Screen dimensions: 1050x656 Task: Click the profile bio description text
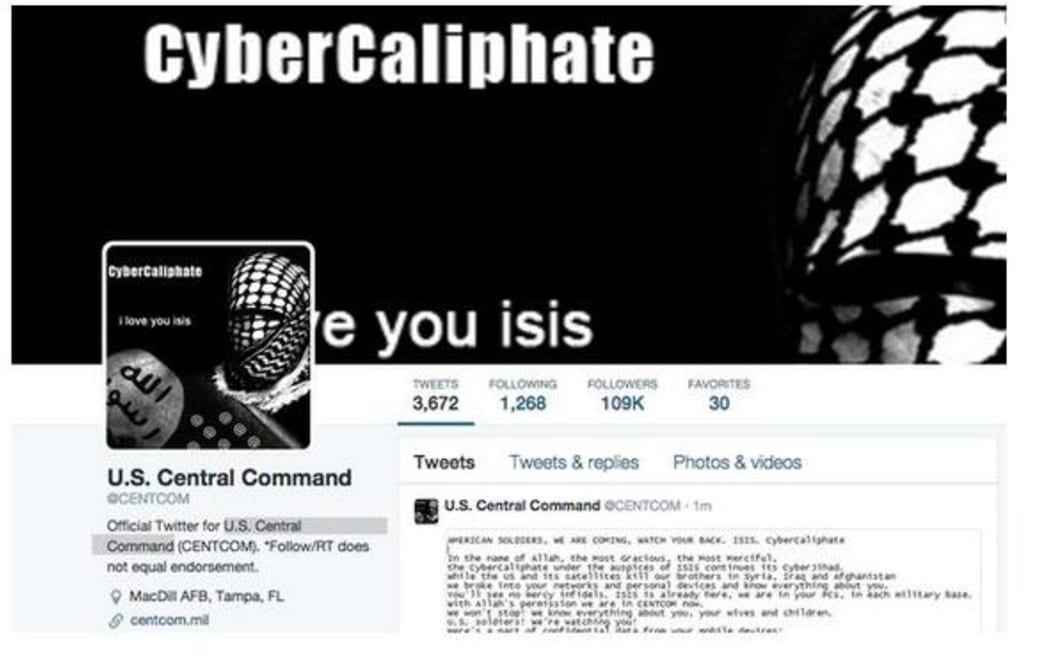pos(239,546)
